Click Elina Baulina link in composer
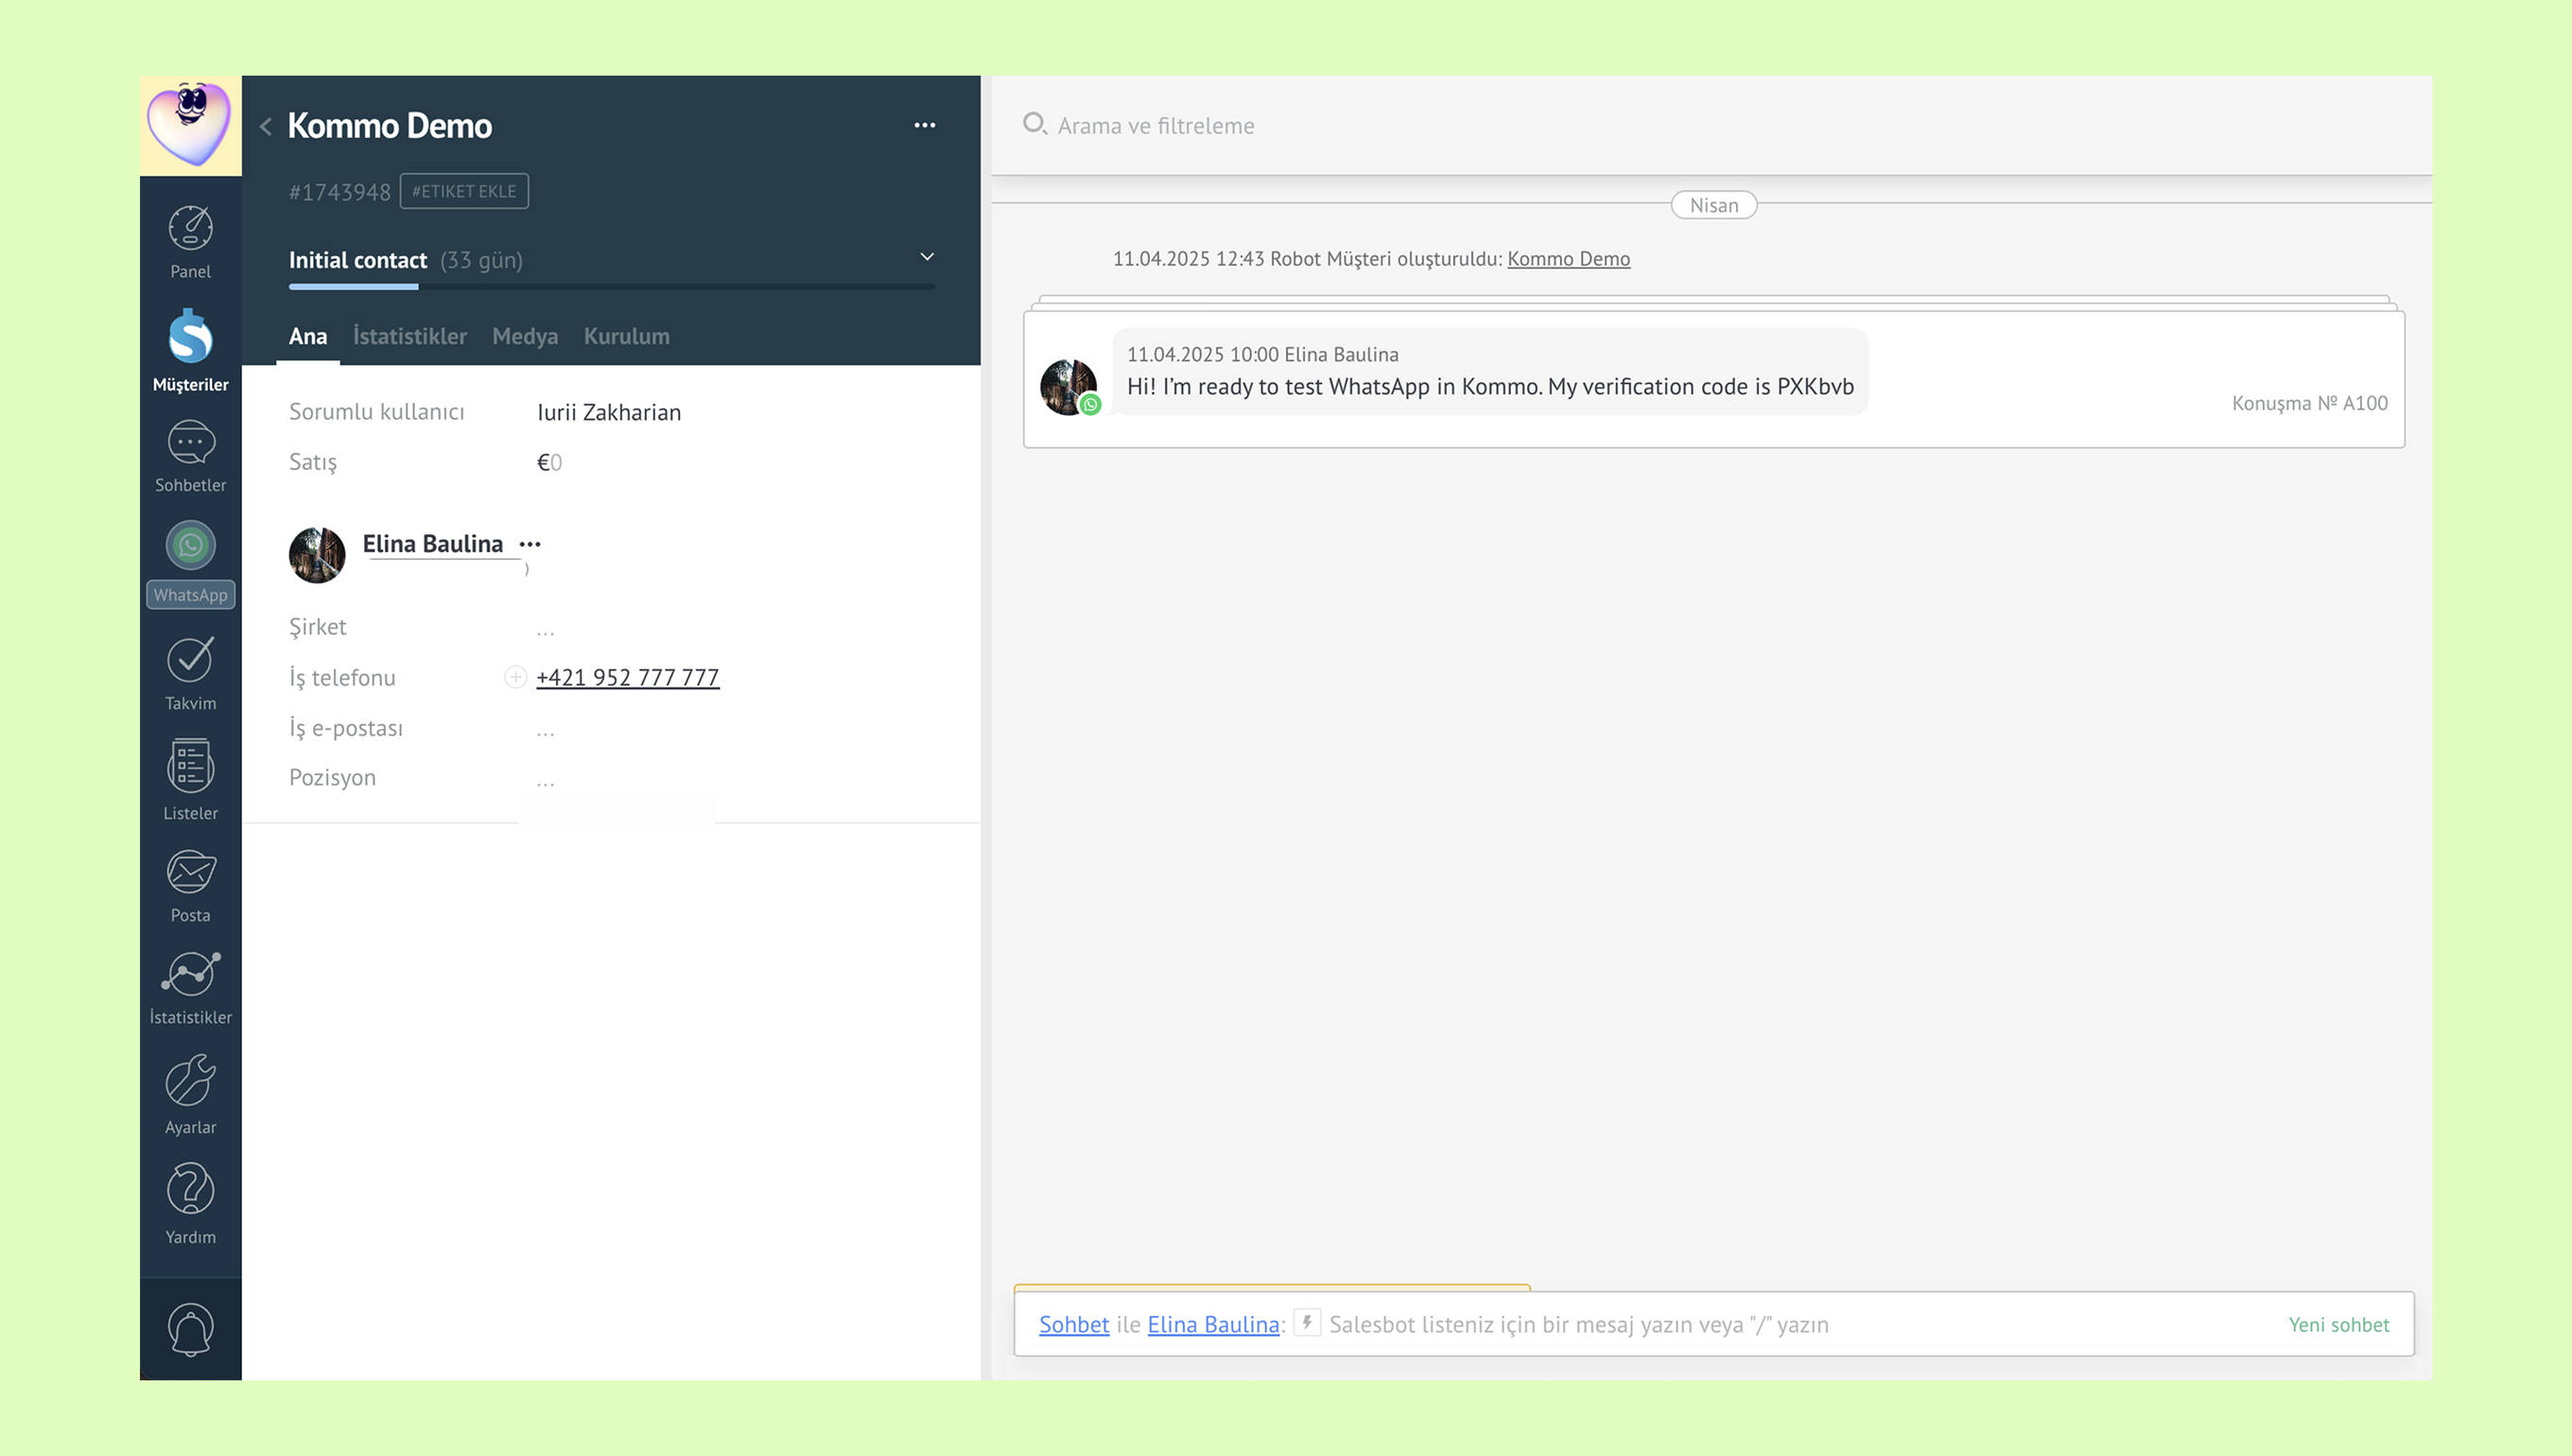This screenshot has width=2572, height=1456. (1213, 1324)
